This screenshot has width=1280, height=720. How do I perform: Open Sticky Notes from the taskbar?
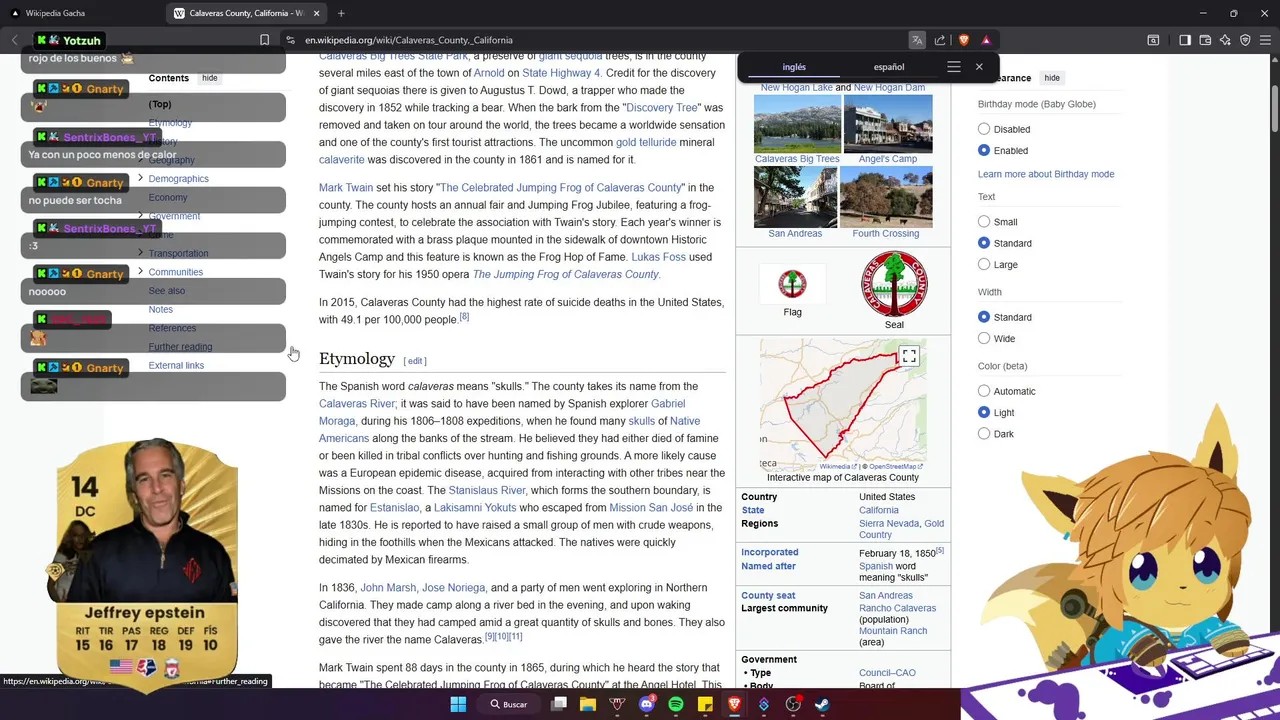(705, 704)
